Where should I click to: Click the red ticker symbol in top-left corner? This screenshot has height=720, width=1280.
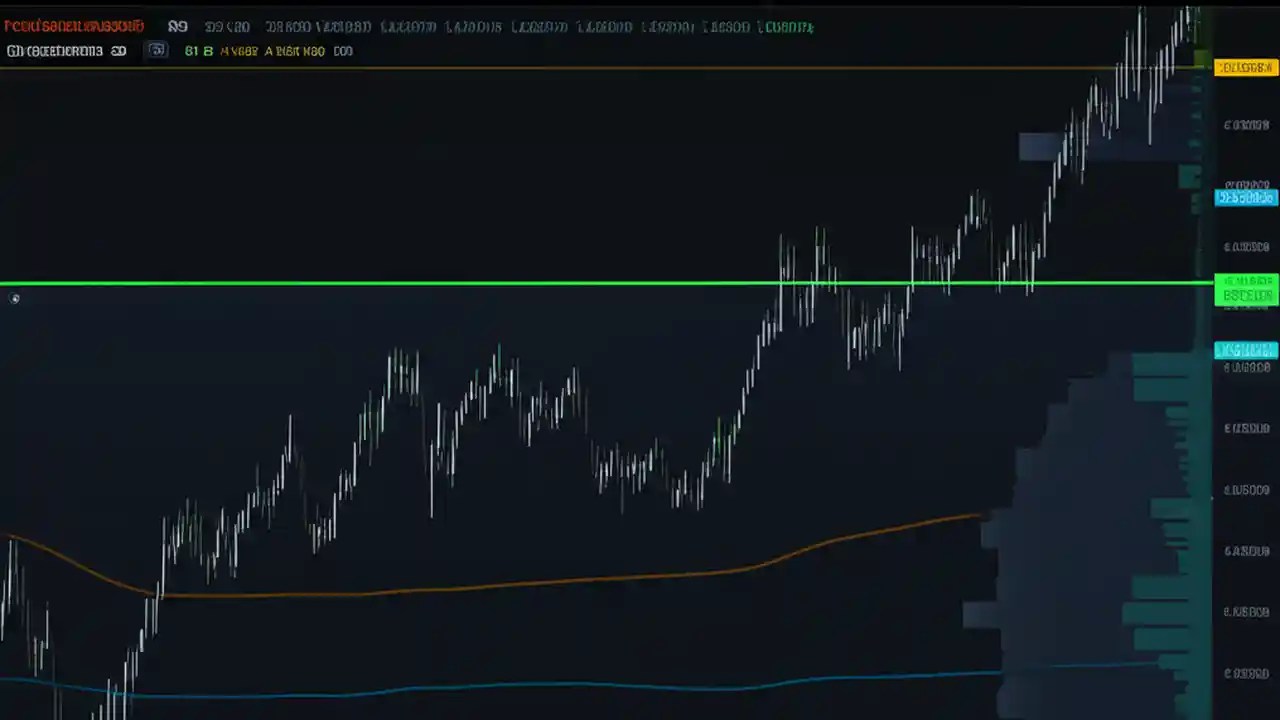[x=70, y=26]
